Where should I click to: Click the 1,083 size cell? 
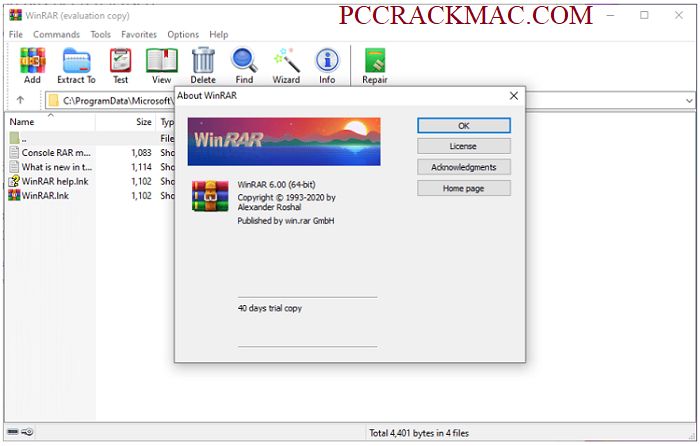[141, 152]
